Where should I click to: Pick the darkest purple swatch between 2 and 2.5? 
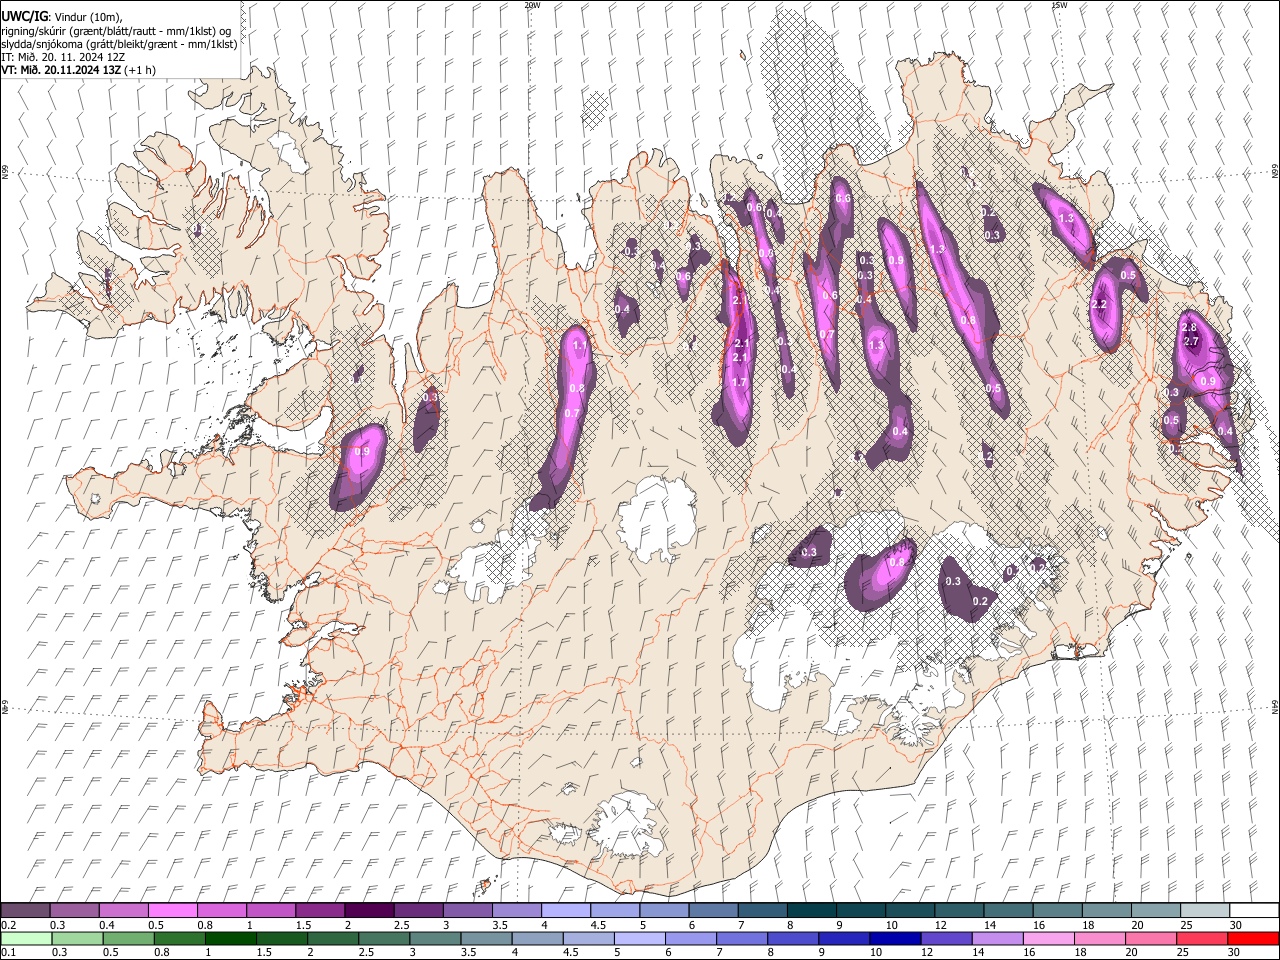[368, 910]
